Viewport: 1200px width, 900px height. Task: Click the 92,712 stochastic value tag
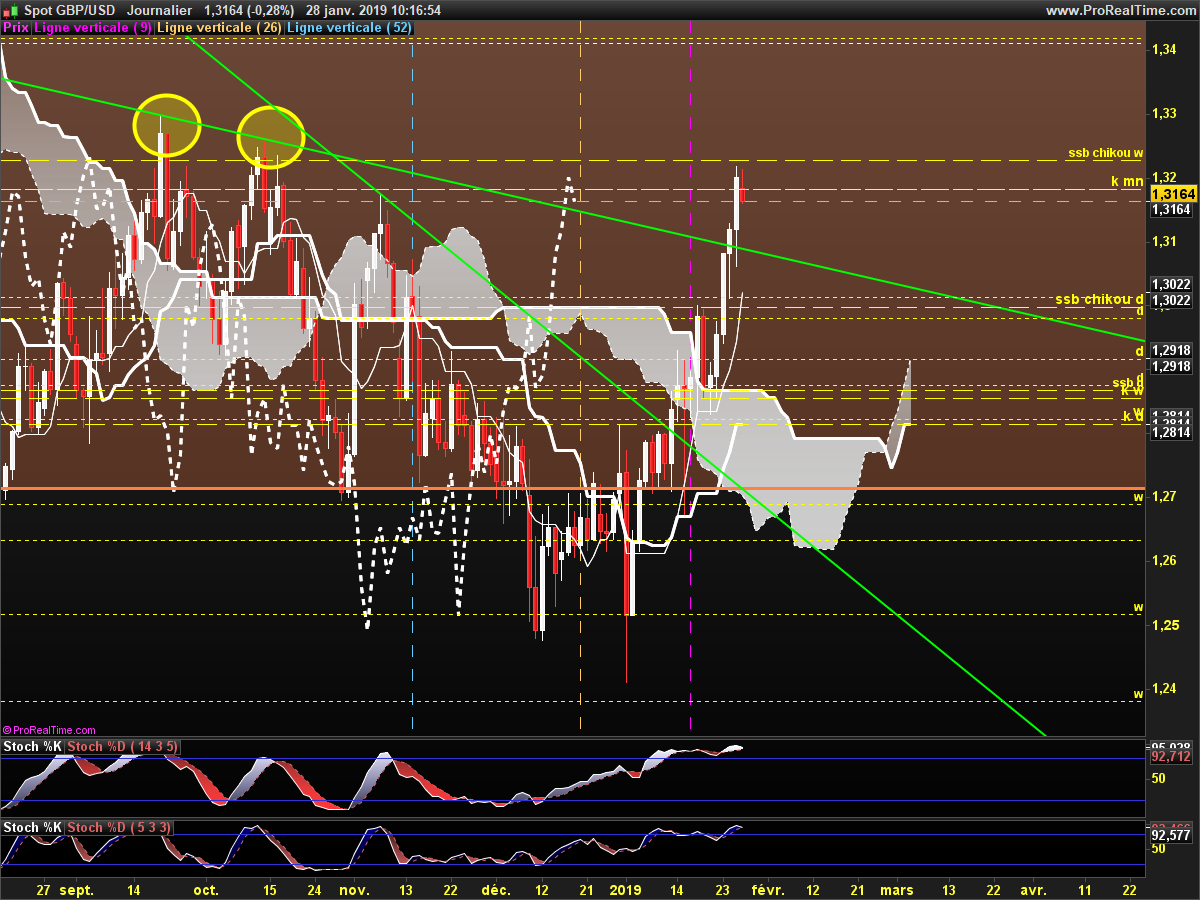(x=1171, y=757)
